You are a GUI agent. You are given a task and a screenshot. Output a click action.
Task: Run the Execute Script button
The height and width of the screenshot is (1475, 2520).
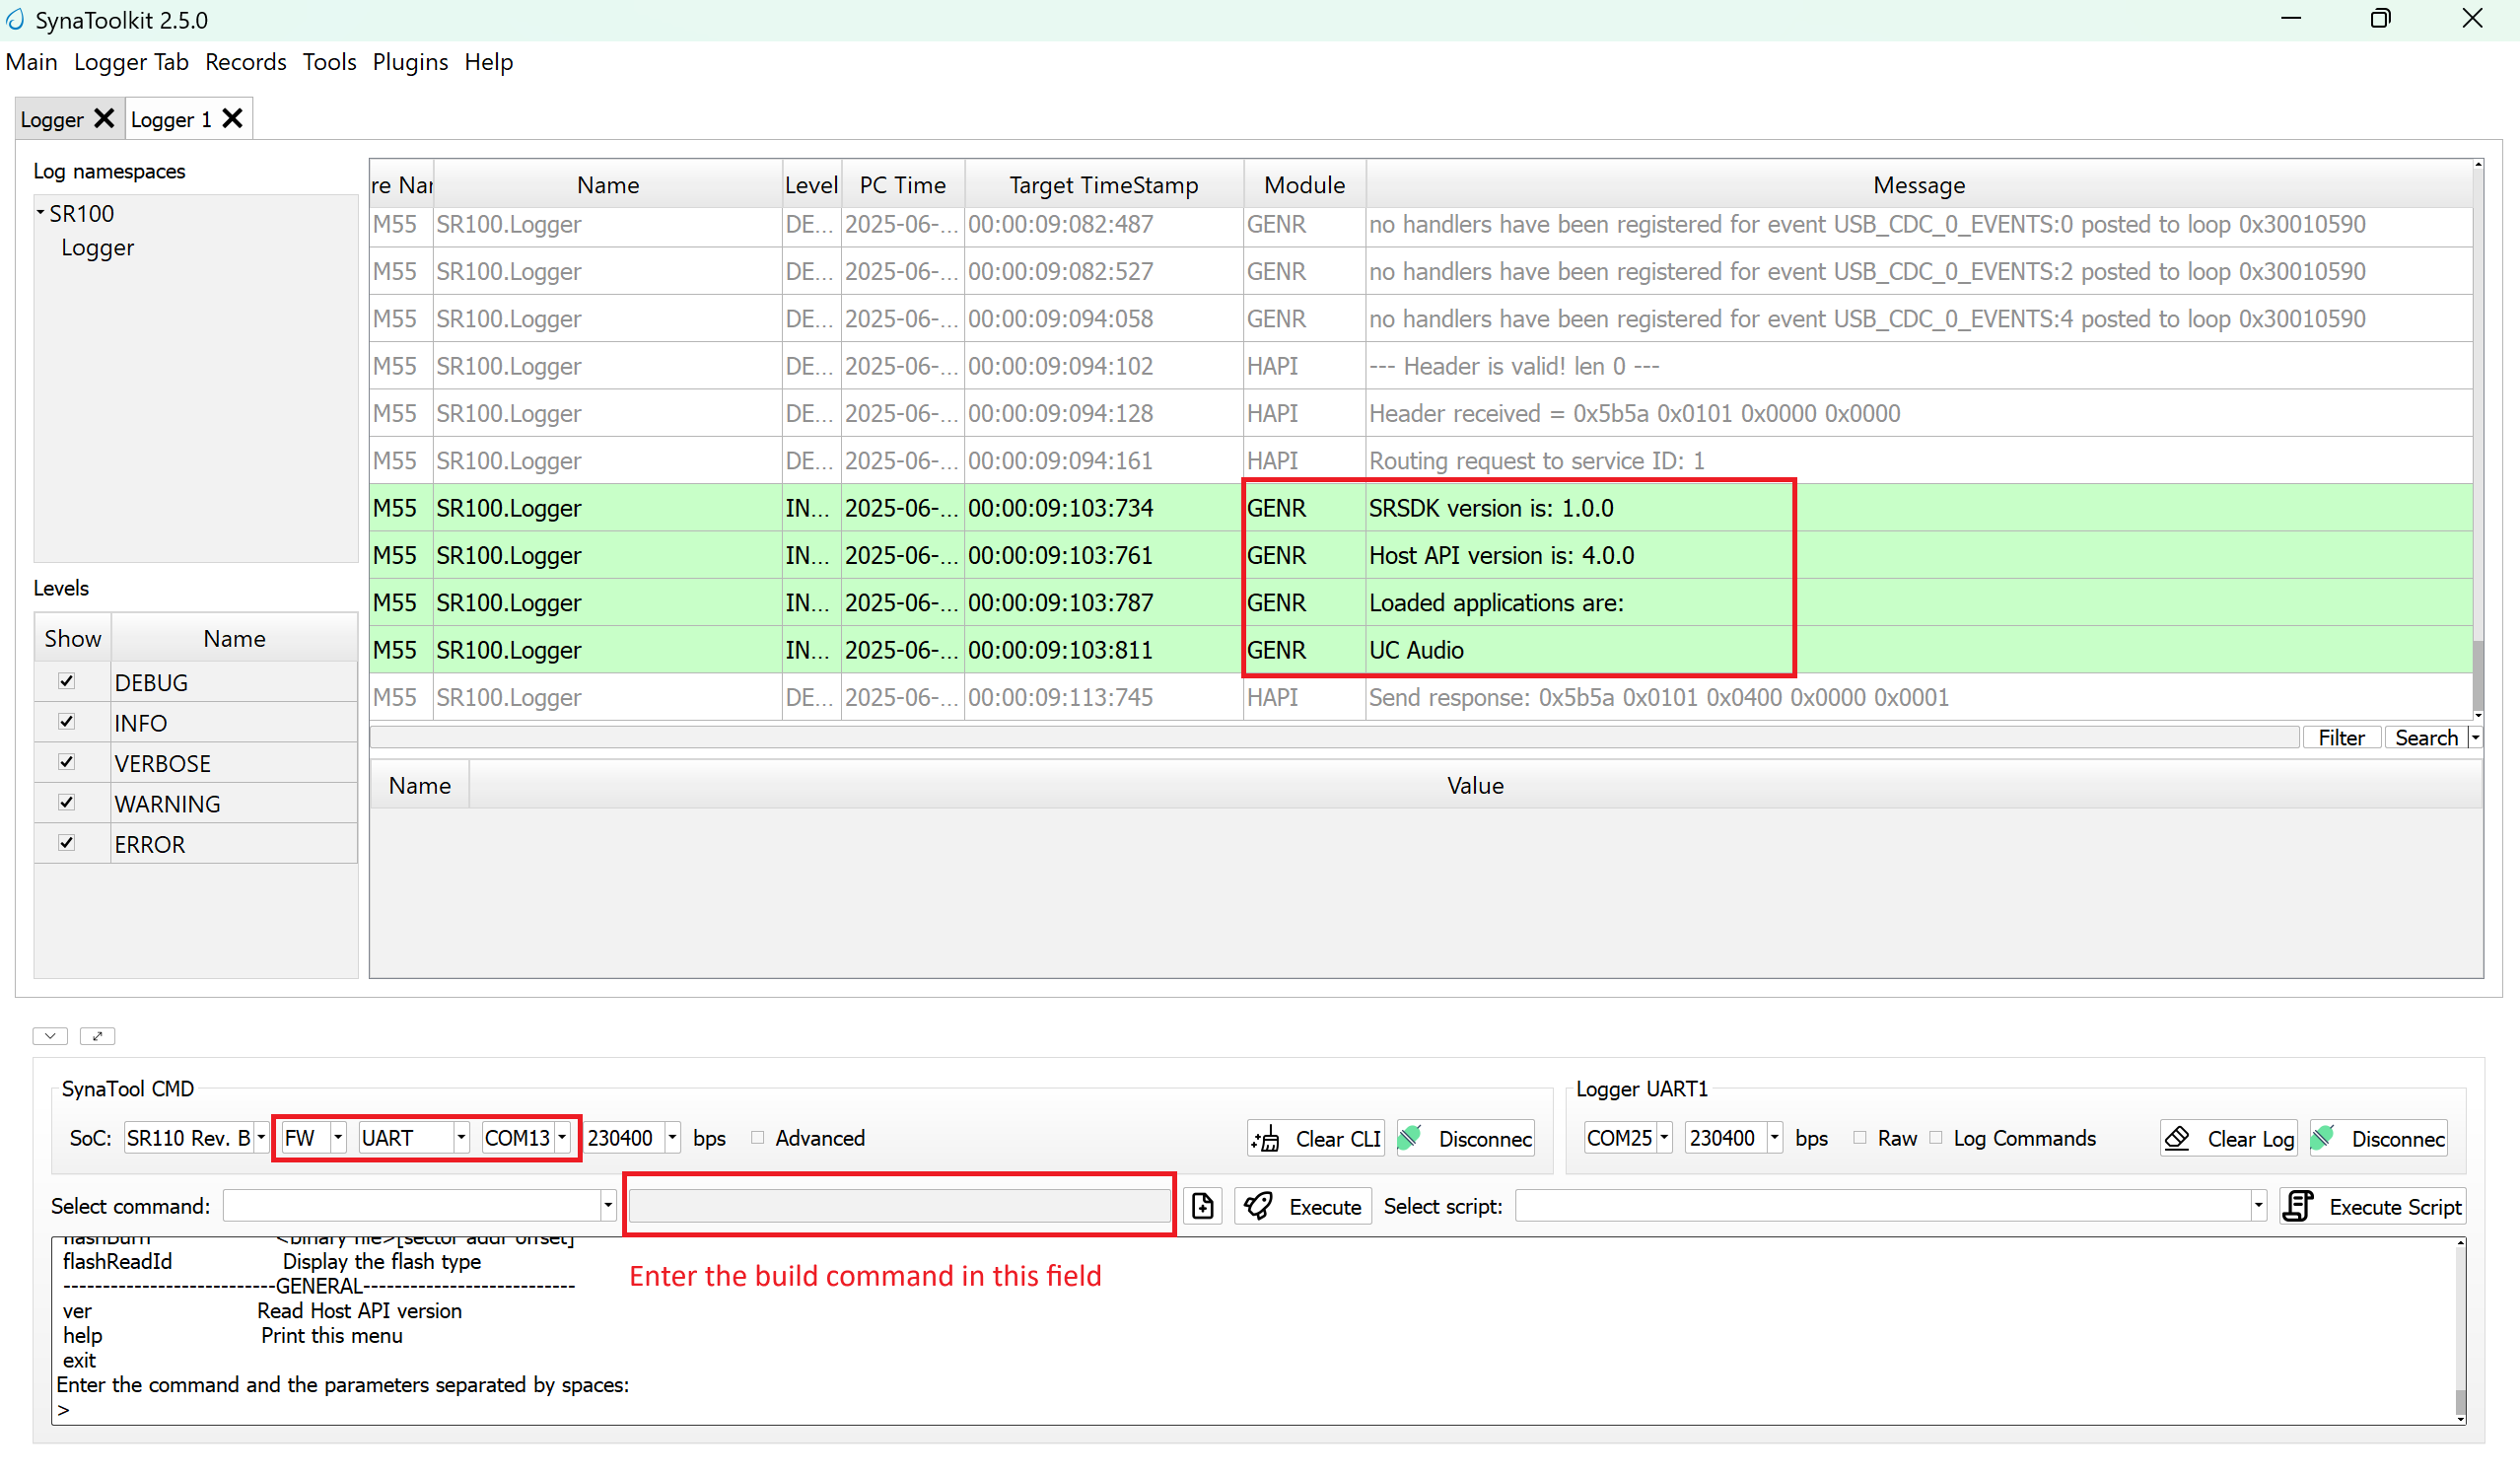pos(2373,1206)
